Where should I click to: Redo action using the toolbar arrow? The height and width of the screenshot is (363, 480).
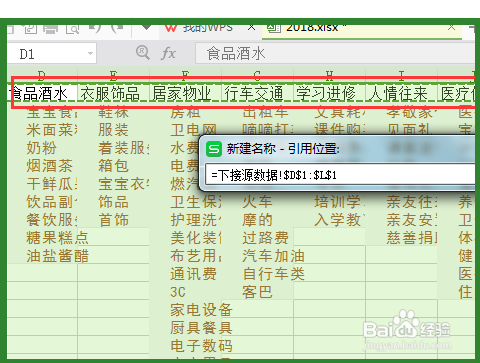click(x=117, y=29)
